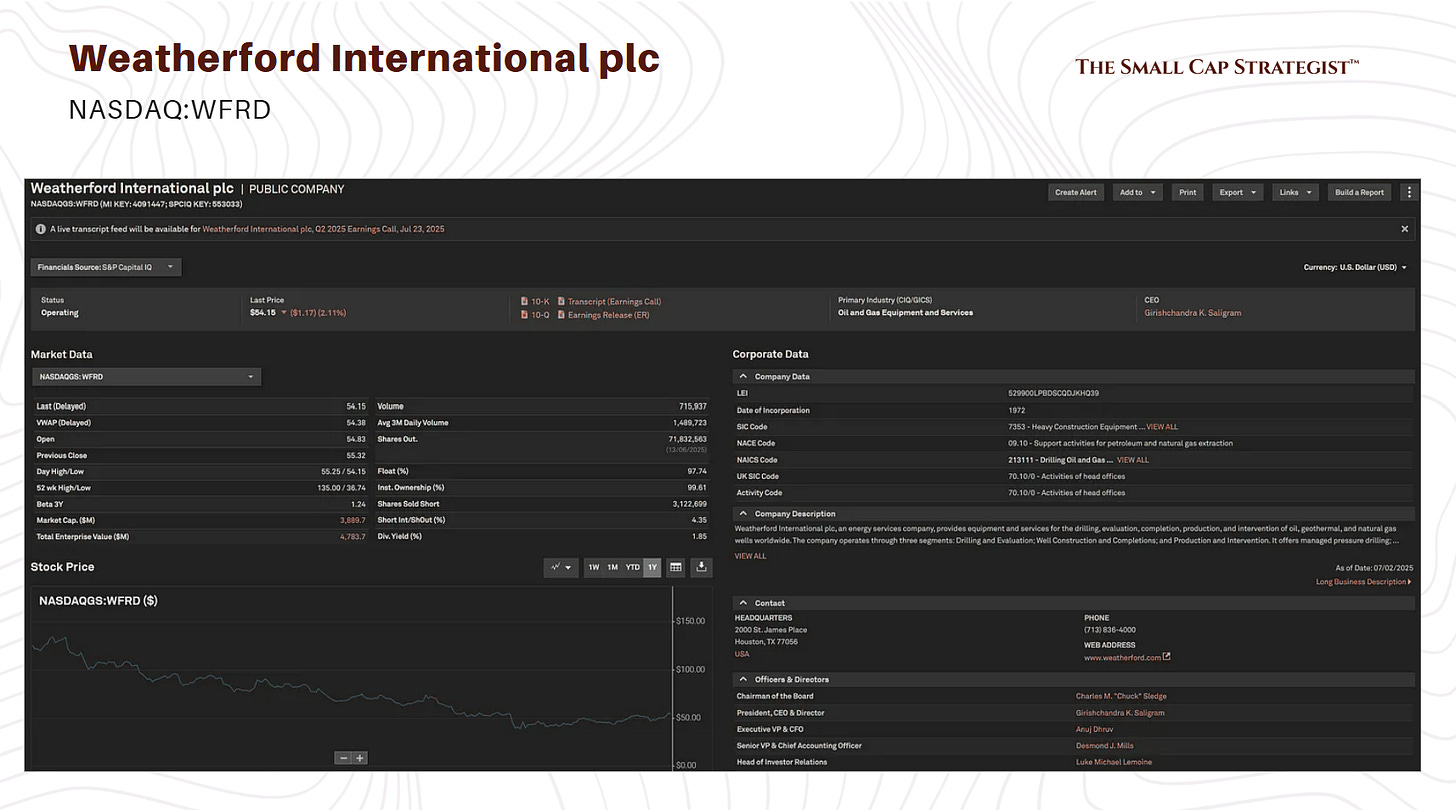The image size is (1456, 810).
Task: Open Anuj Dhruv officer profile
Action: pyautogui.click(x=1095, y=729)
